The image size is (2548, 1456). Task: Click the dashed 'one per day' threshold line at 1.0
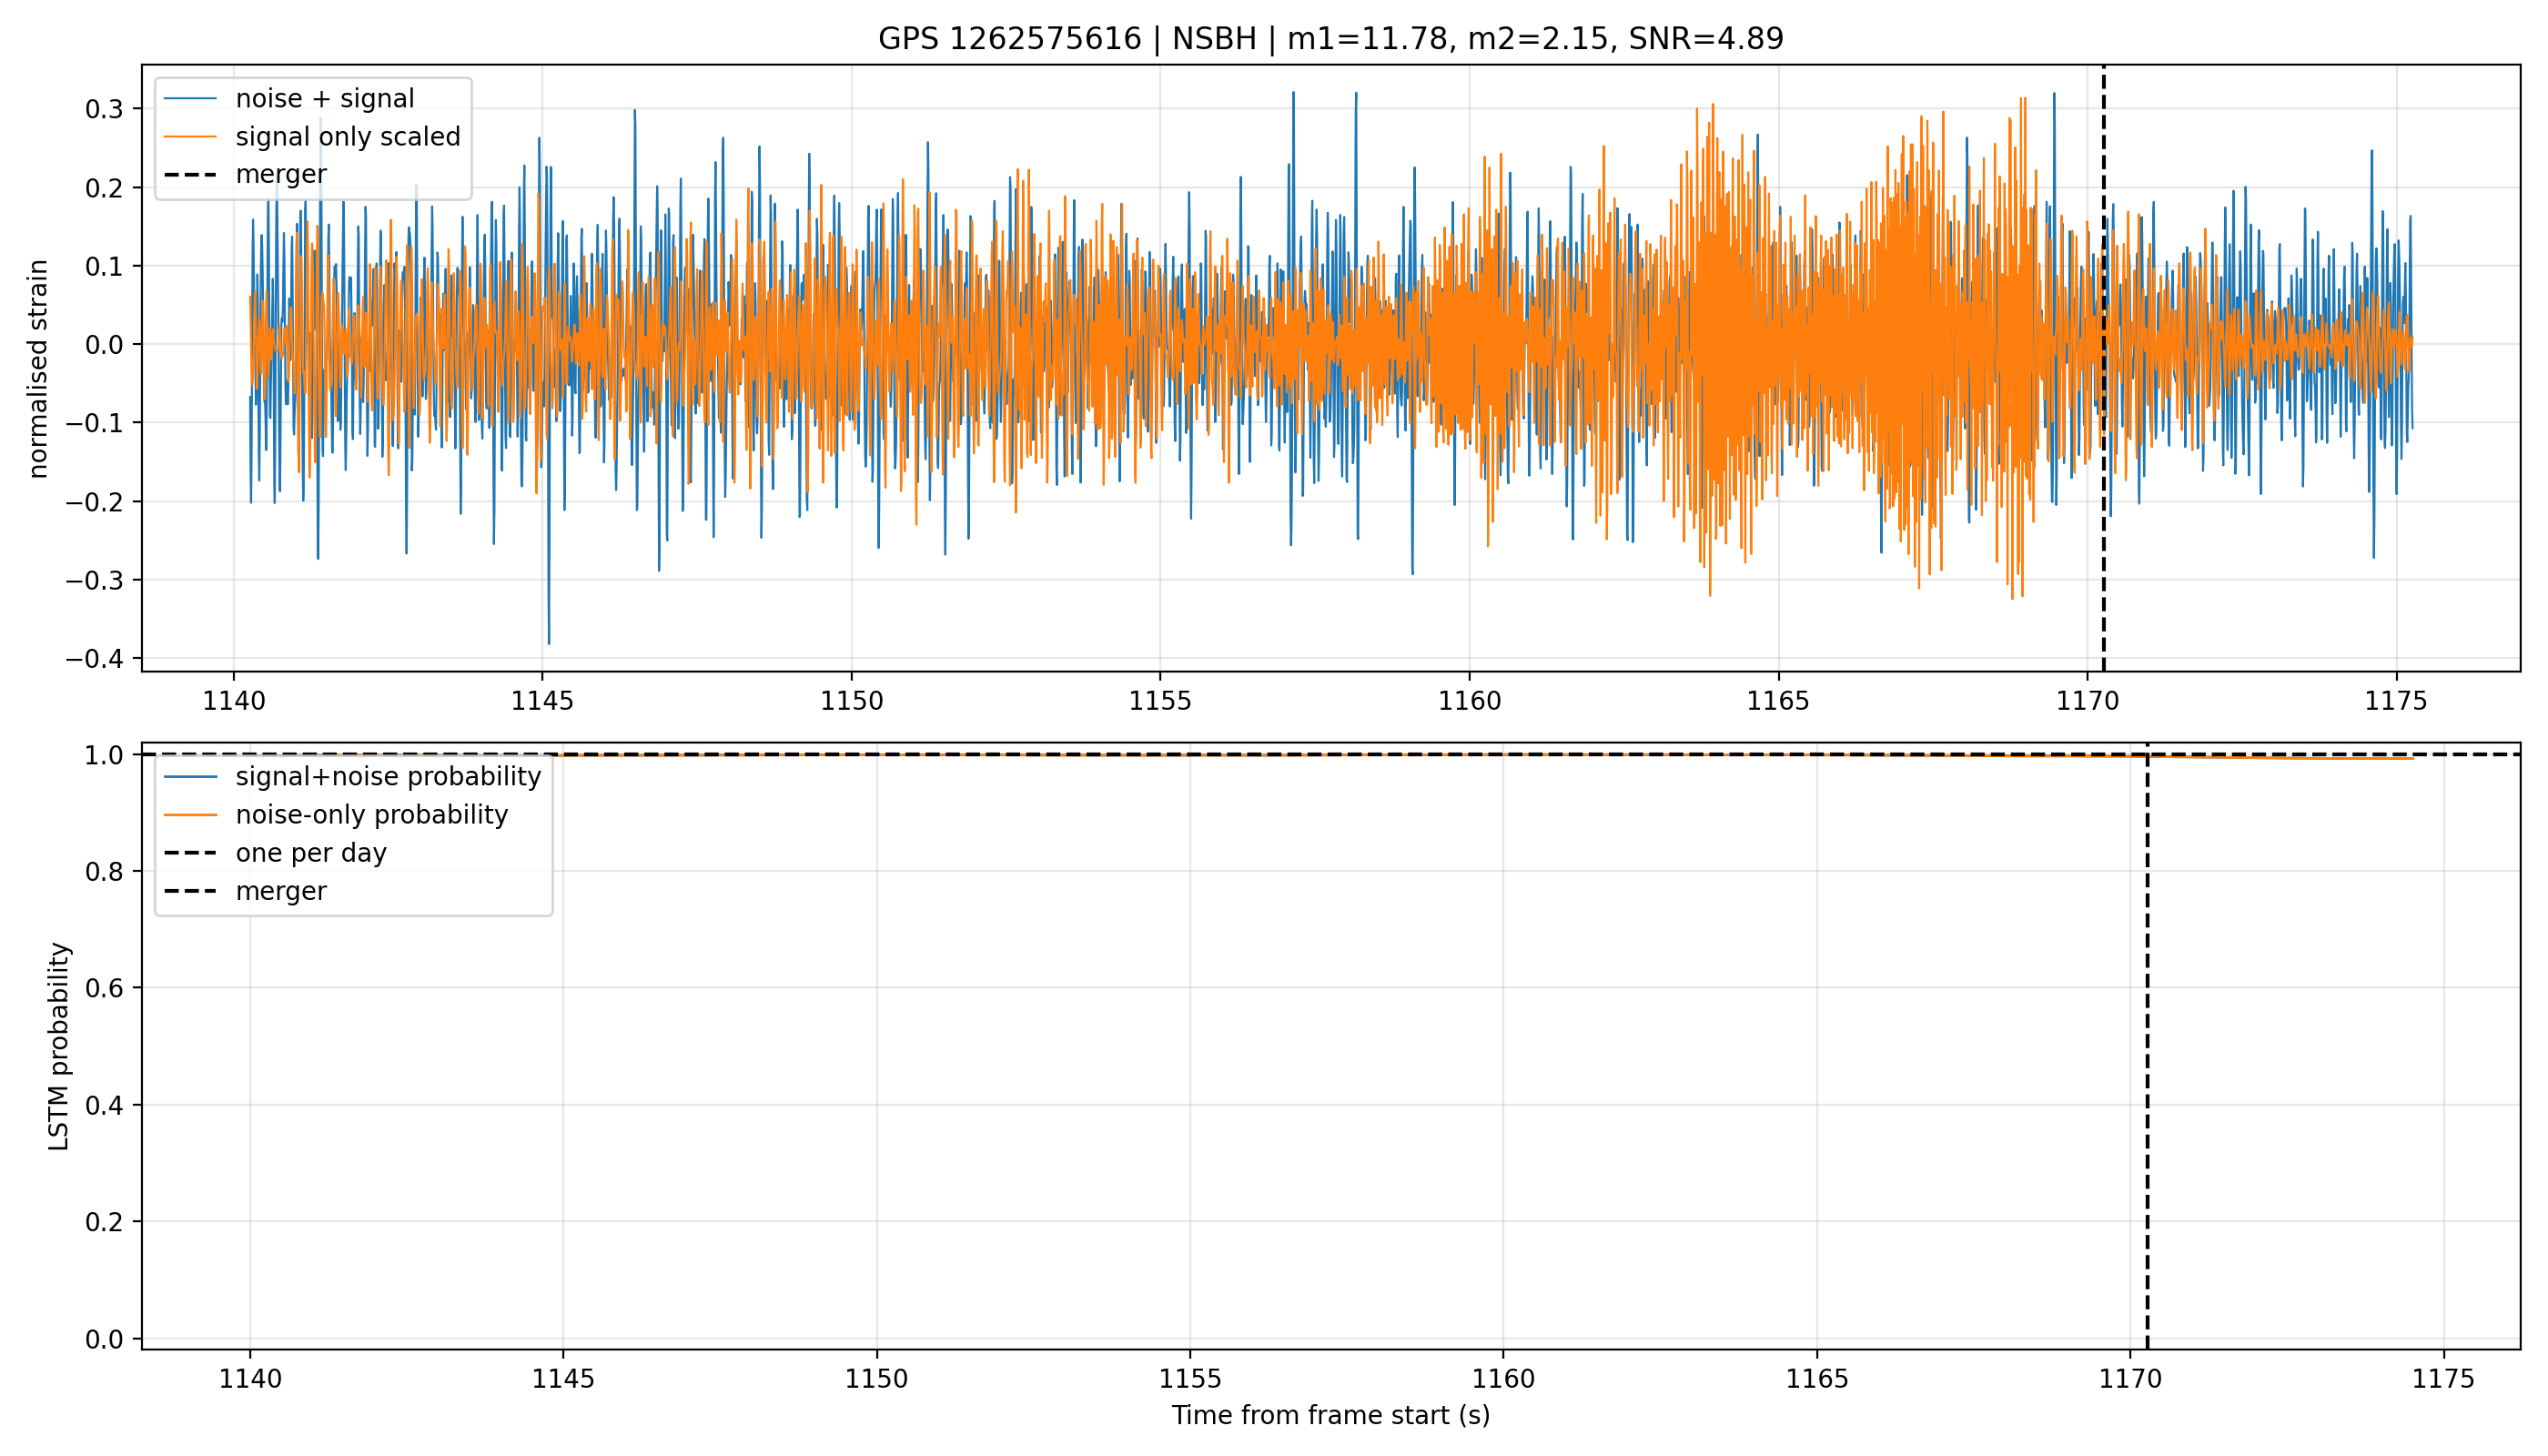point(1330,754)
